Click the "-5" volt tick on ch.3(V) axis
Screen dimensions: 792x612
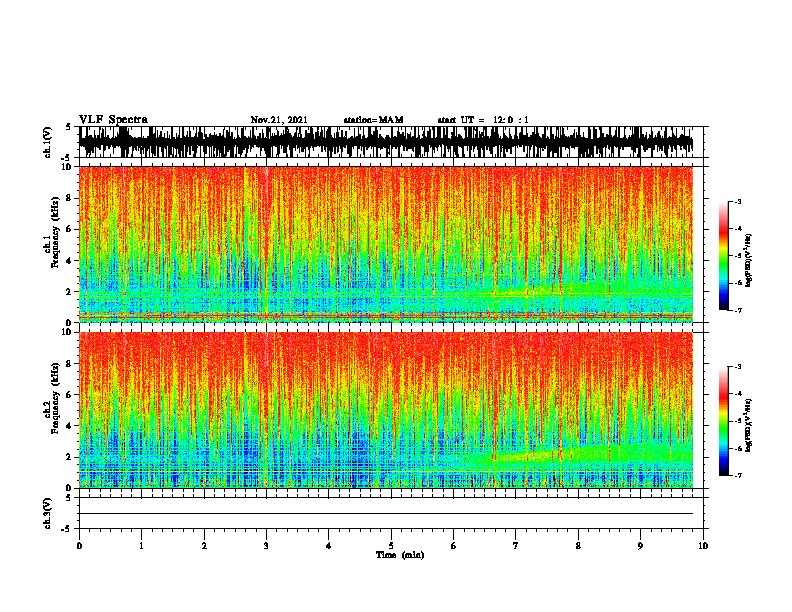tap(67, 529)
